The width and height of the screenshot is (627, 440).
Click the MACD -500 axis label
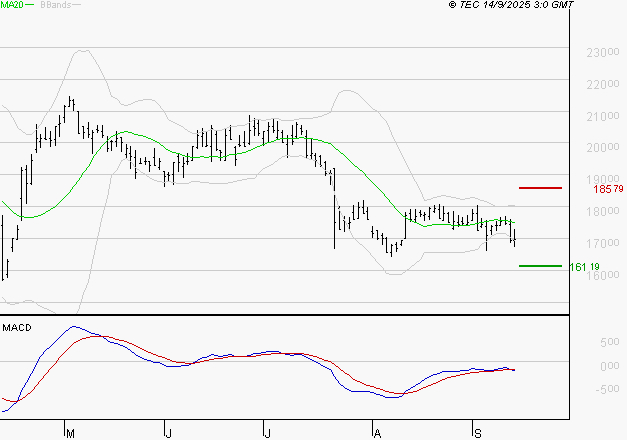click(607, 389)
